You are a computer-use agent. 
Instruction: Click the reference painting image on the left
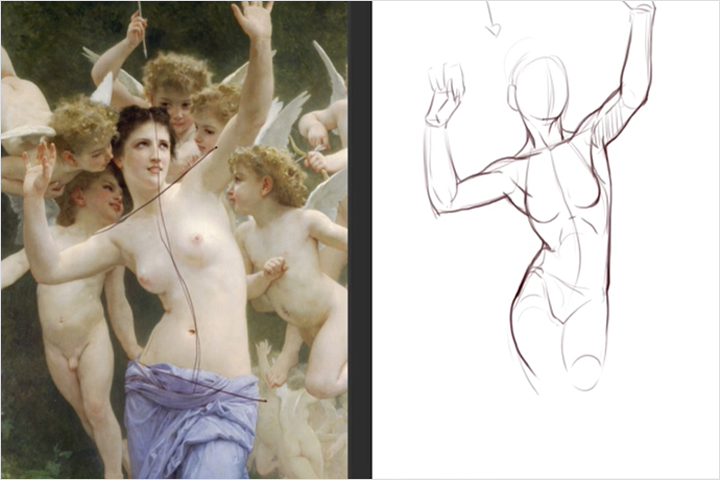[174, 240]
